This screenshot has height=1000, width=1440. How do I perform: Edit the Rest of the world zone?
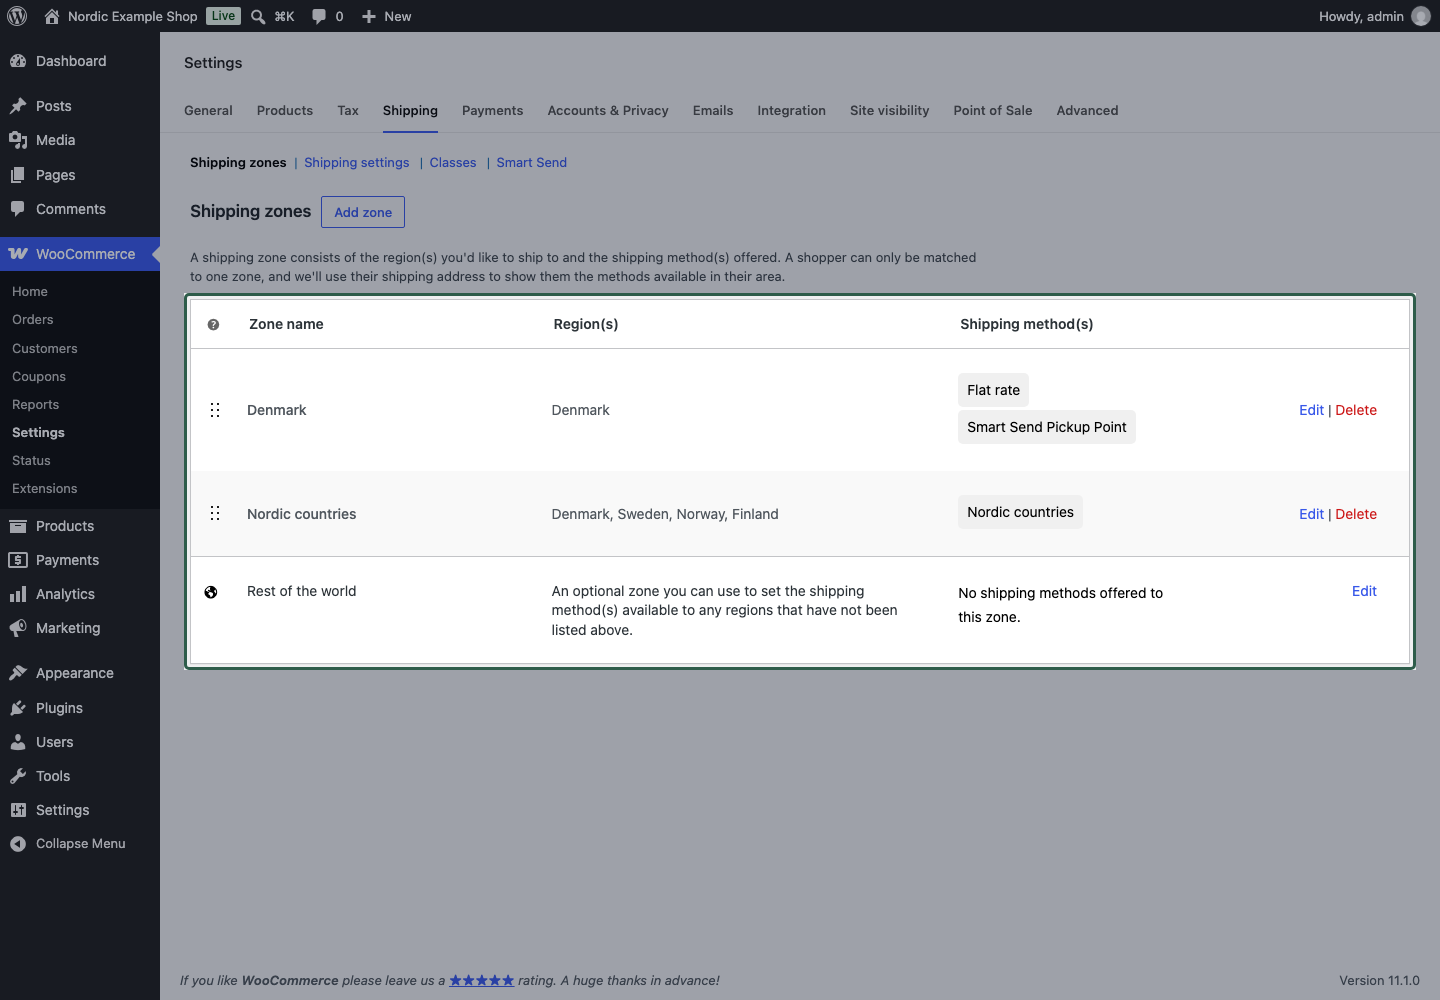(1364, 591)
